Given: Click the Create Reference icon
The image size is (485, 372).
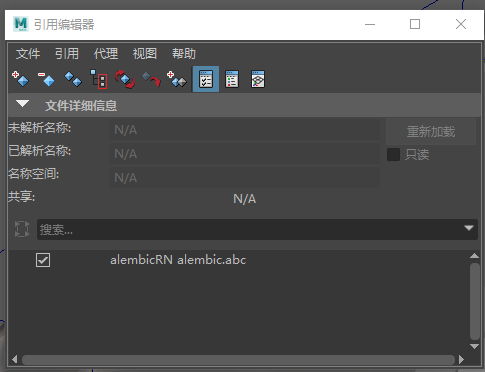Looking at the screenshot, I should [20, 79].
